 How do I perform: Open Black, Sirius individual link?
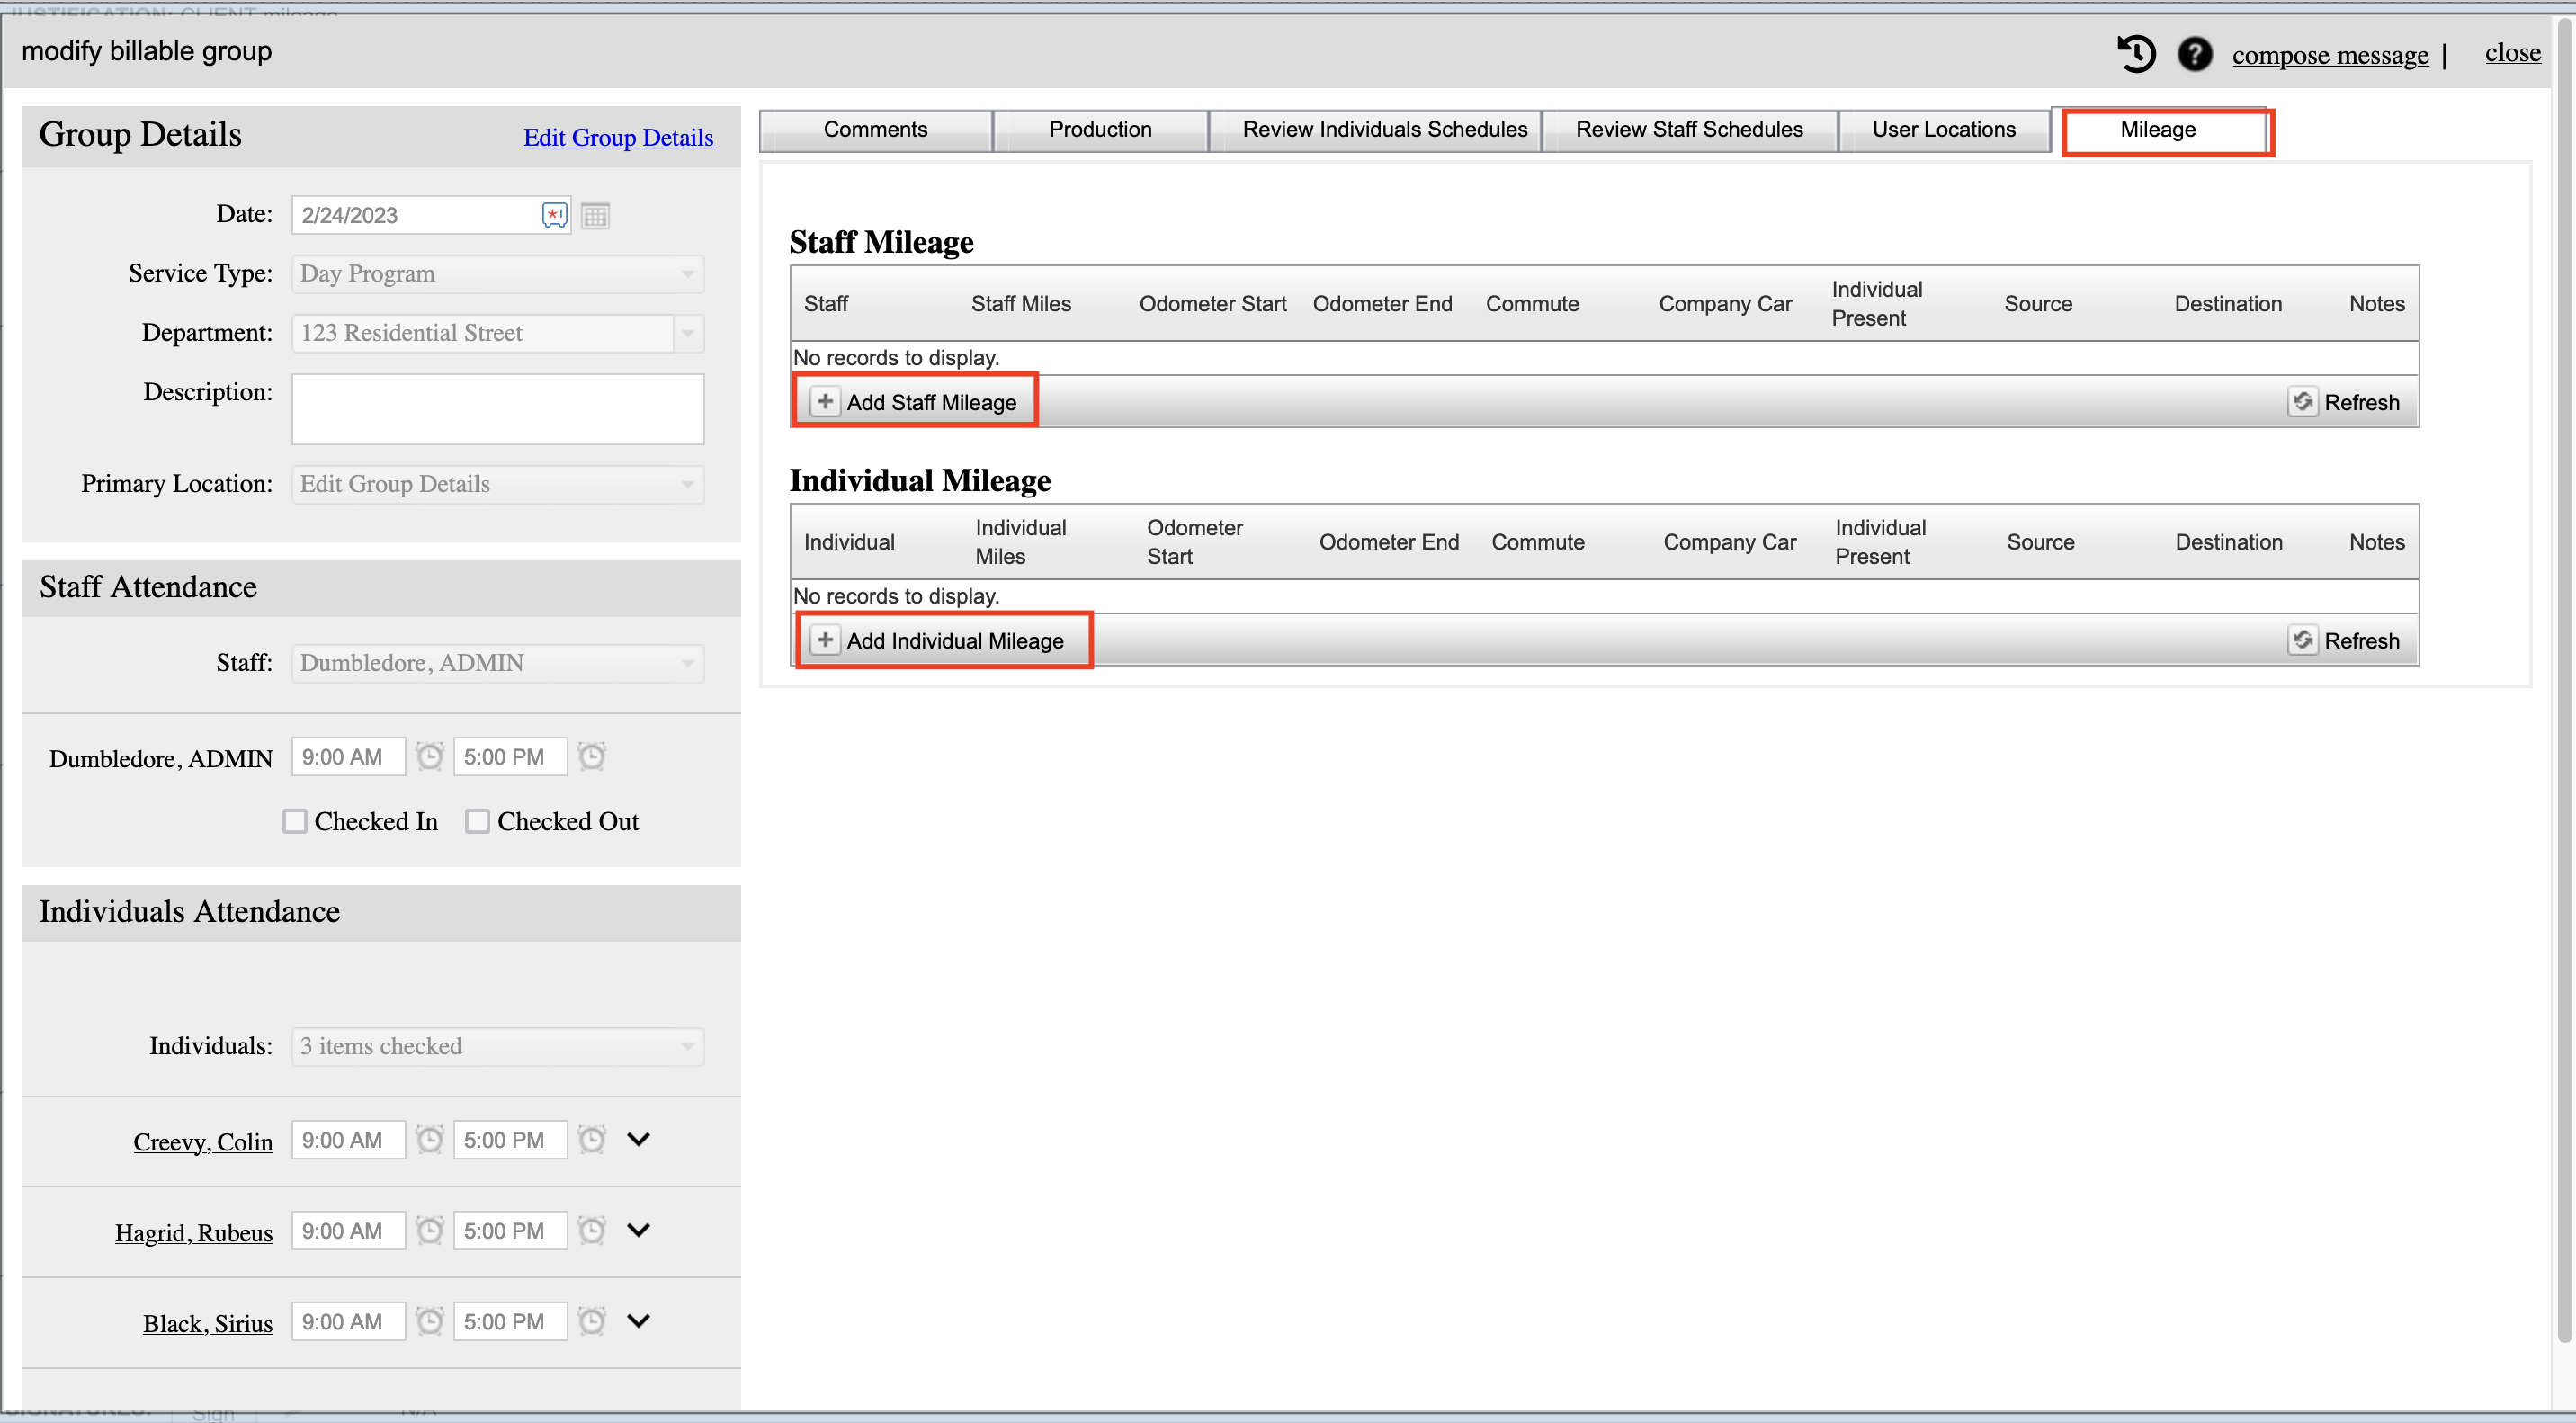(208, 1324)
